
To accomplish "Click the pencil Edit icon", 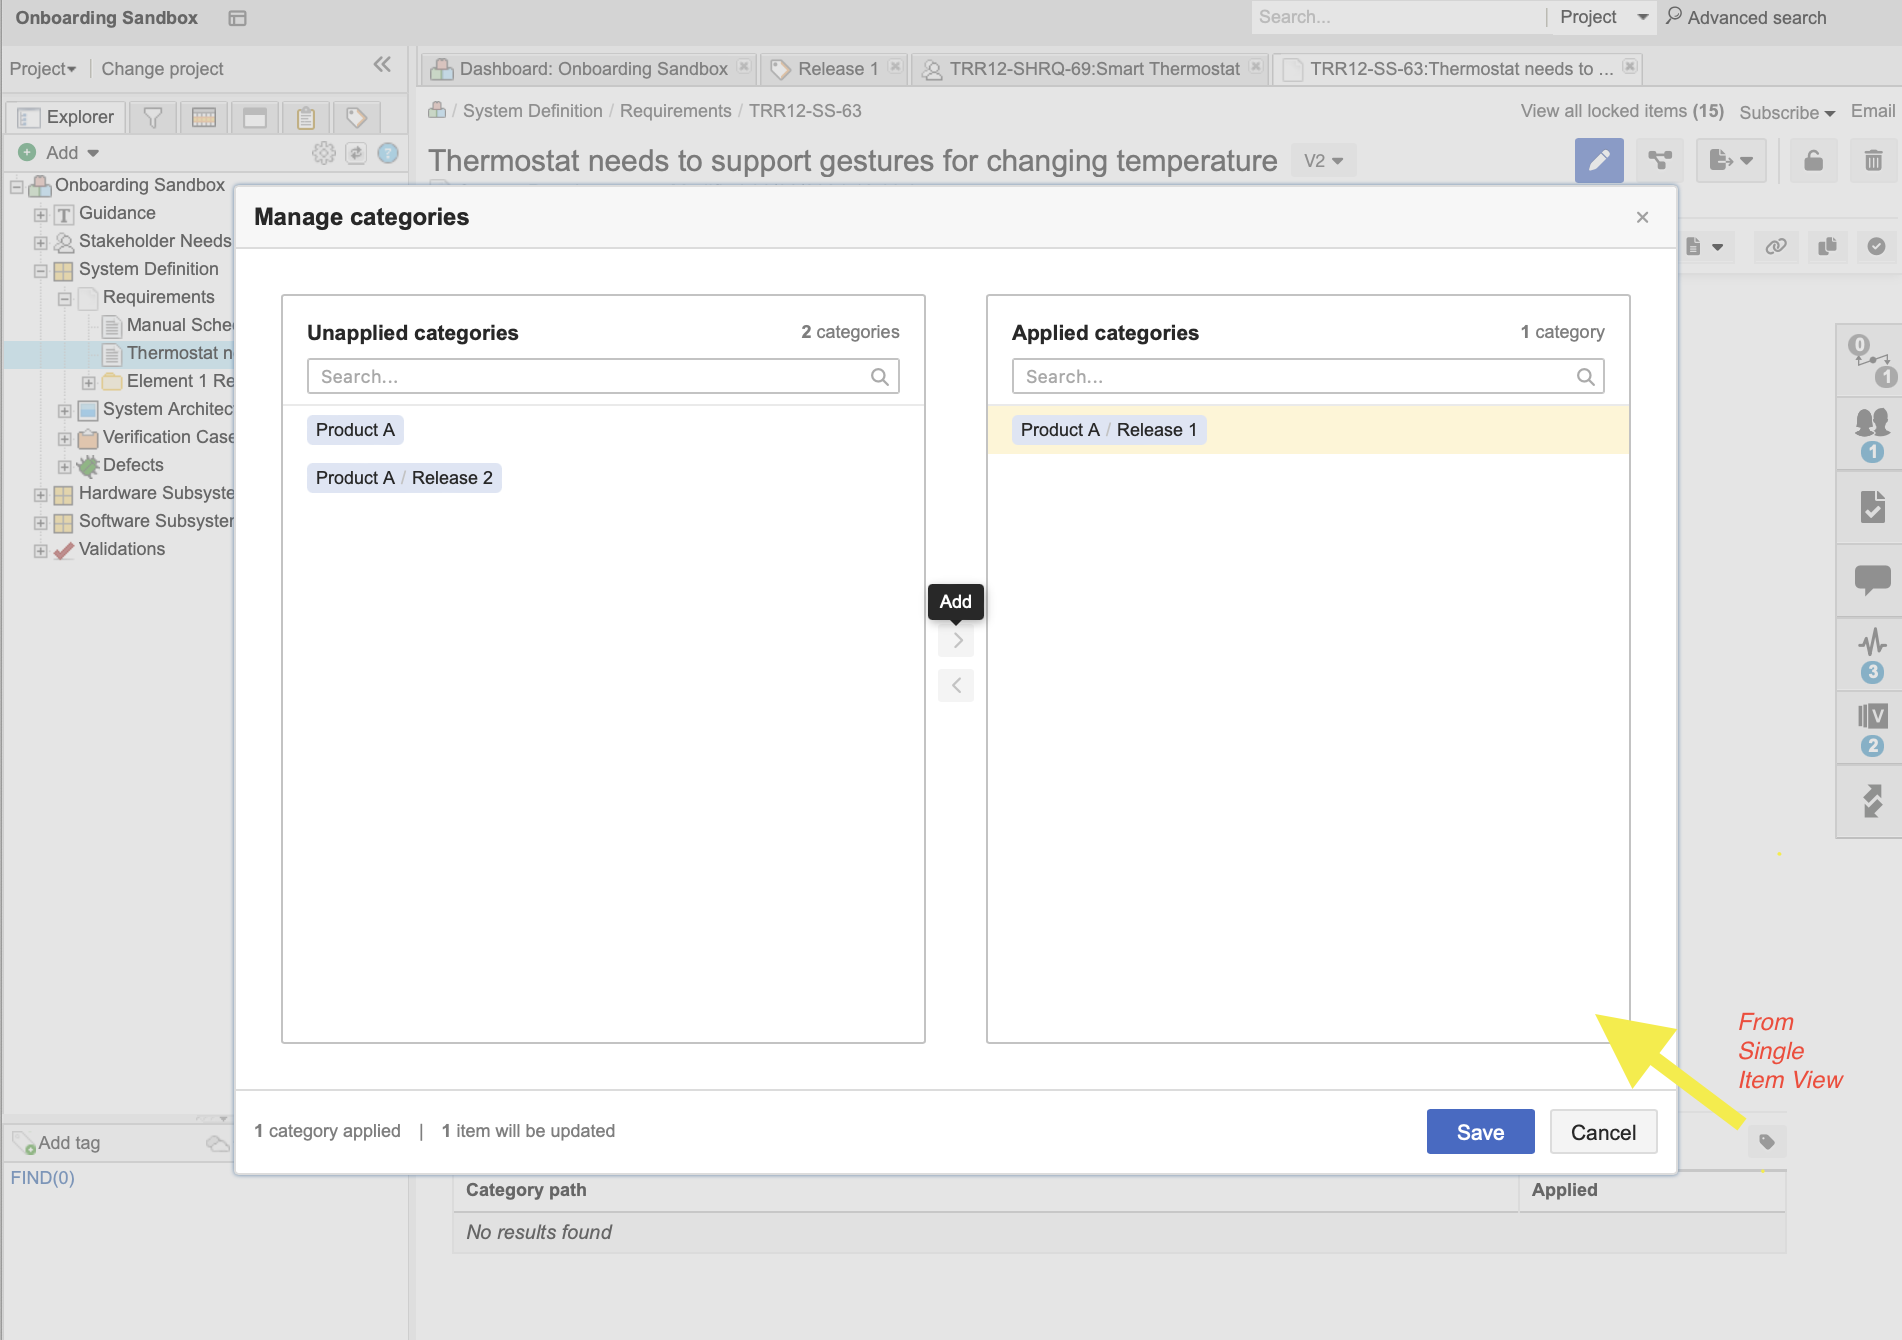I will 1598,160.
